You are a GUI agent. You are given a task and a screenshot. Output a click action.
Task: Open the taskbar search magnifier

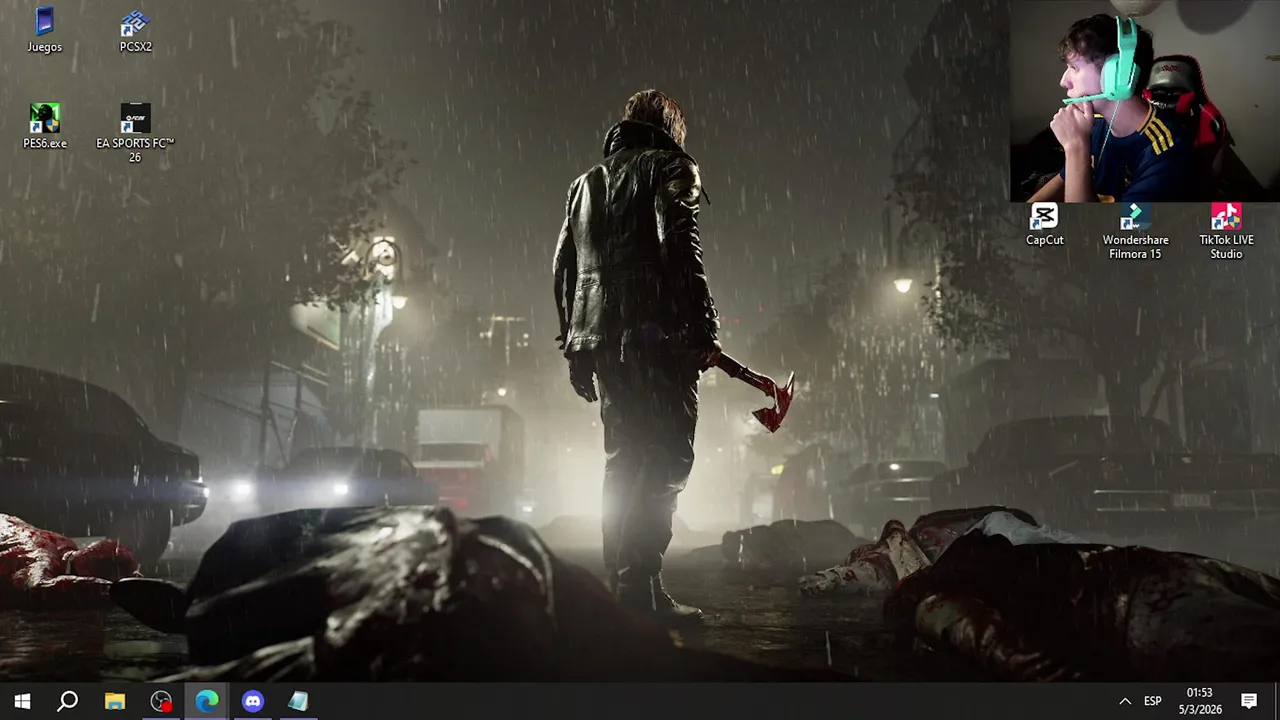68,701
